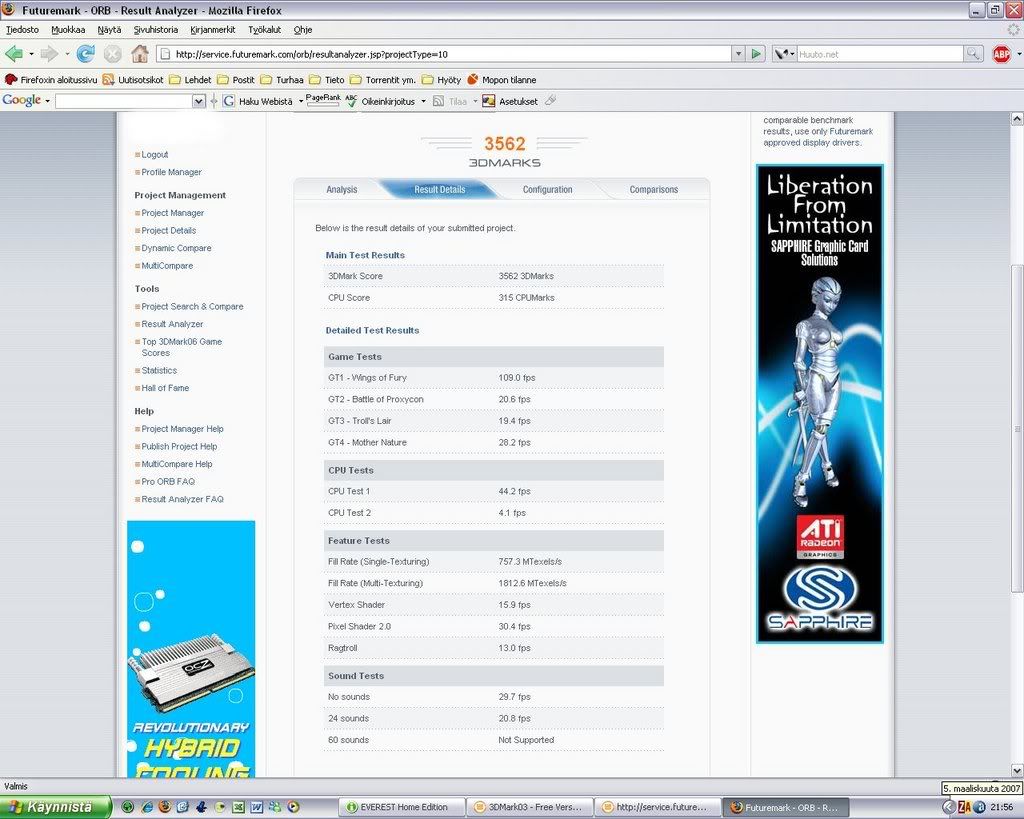Open the Ohje menu
This screenshot has width=1024, height=819.
(x=302, y=29)
